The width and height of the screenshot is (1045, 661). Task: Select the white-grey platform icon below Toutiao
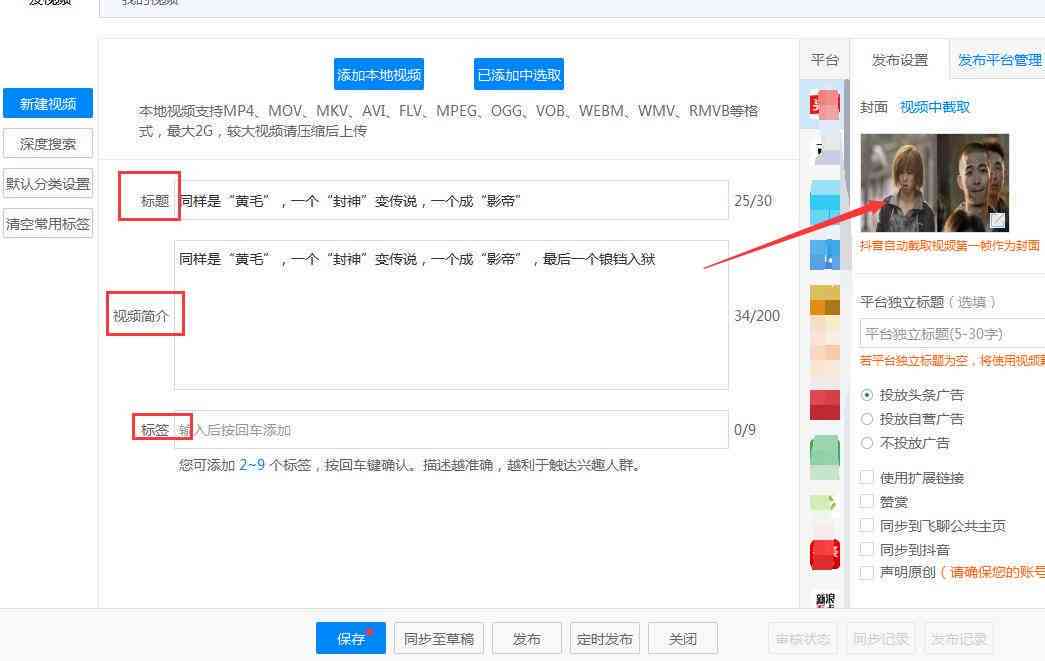pos(824,150)
